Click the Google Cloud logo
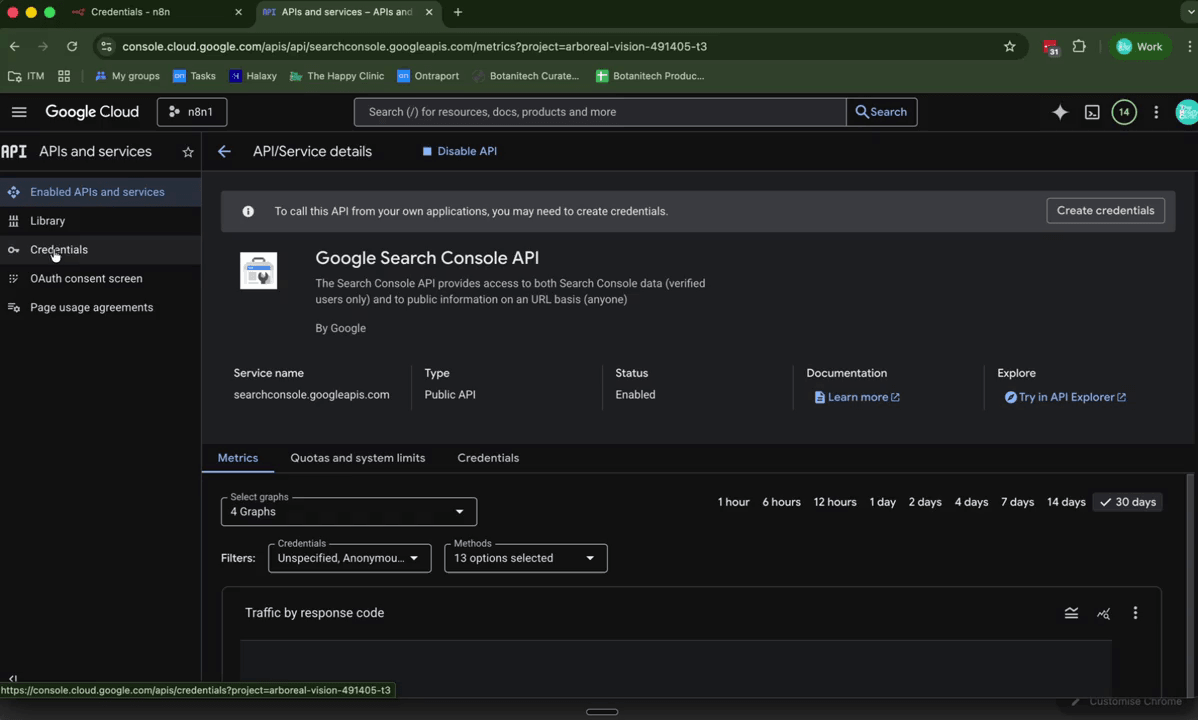This screenshot has height=720, width=1198. pos(92,111)
